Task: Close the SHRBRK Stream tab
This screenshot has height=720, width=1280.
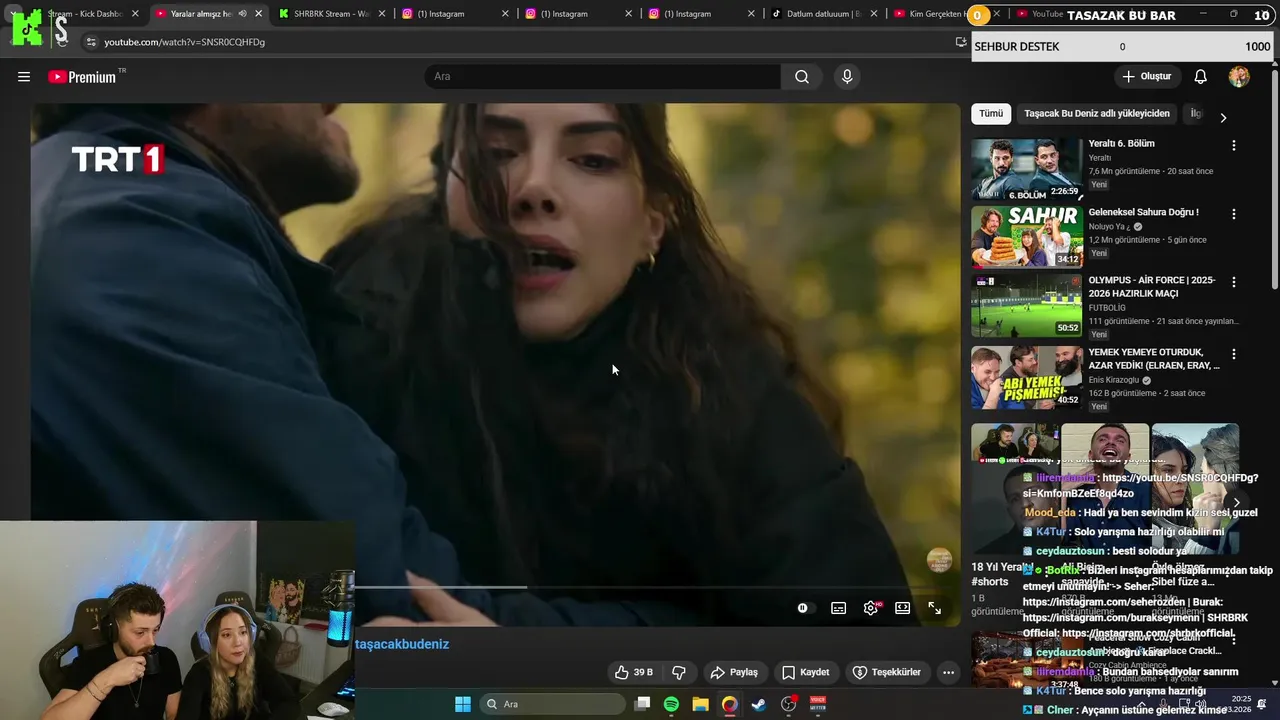Action: click(382, 14)
